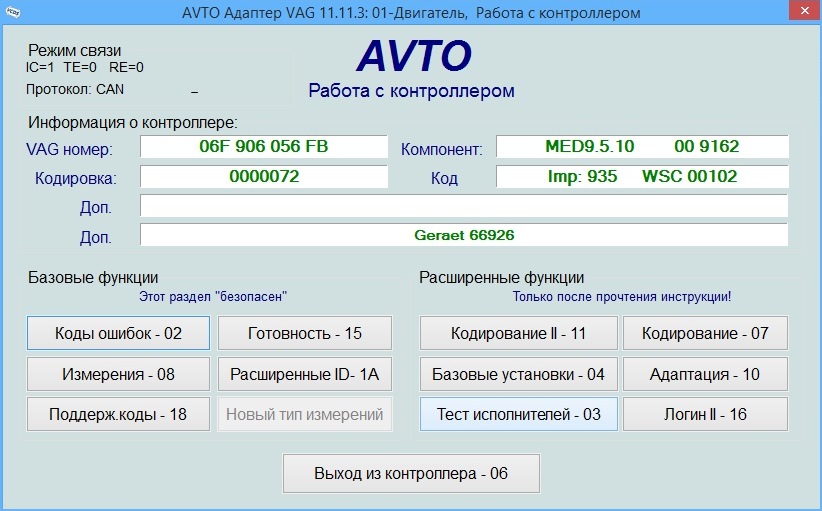Open Логин II - 16
Image resolution: width=822 pixels, height=511 pixels.
(705, 414)
